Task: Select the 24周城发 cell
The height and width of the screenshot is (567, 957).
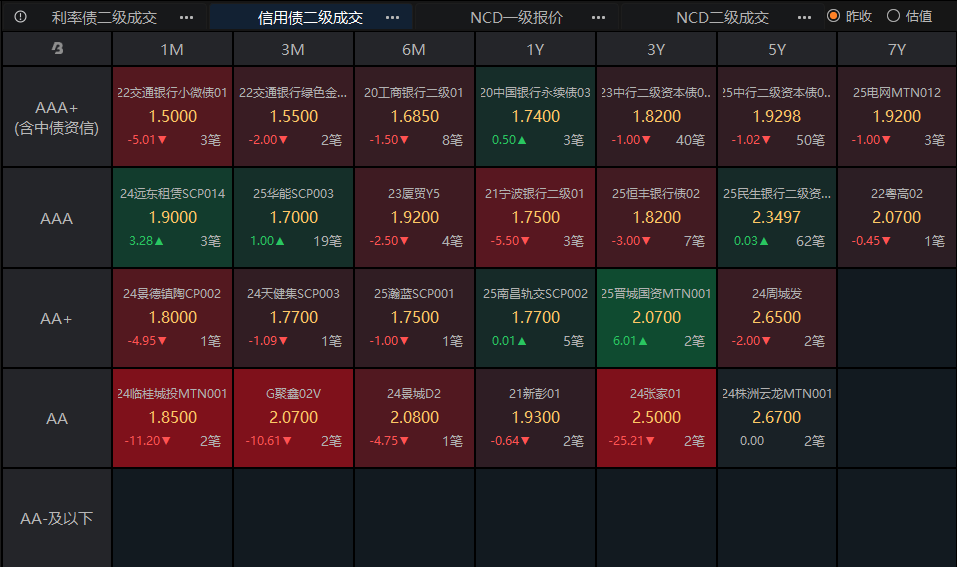Action: pyautogui.click(x=776, y=318)
